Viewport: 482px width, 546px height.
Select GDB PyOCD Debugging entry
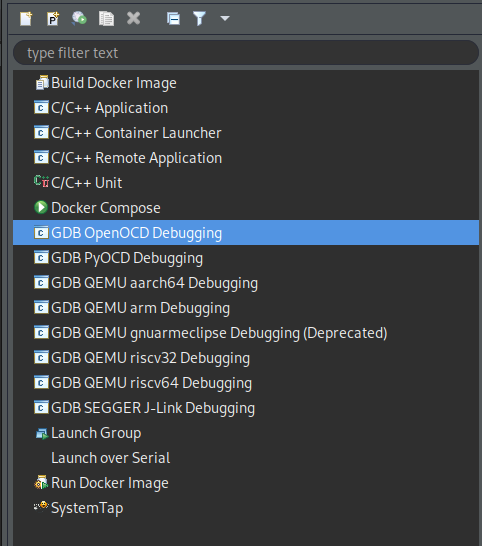tap(127, 258)
